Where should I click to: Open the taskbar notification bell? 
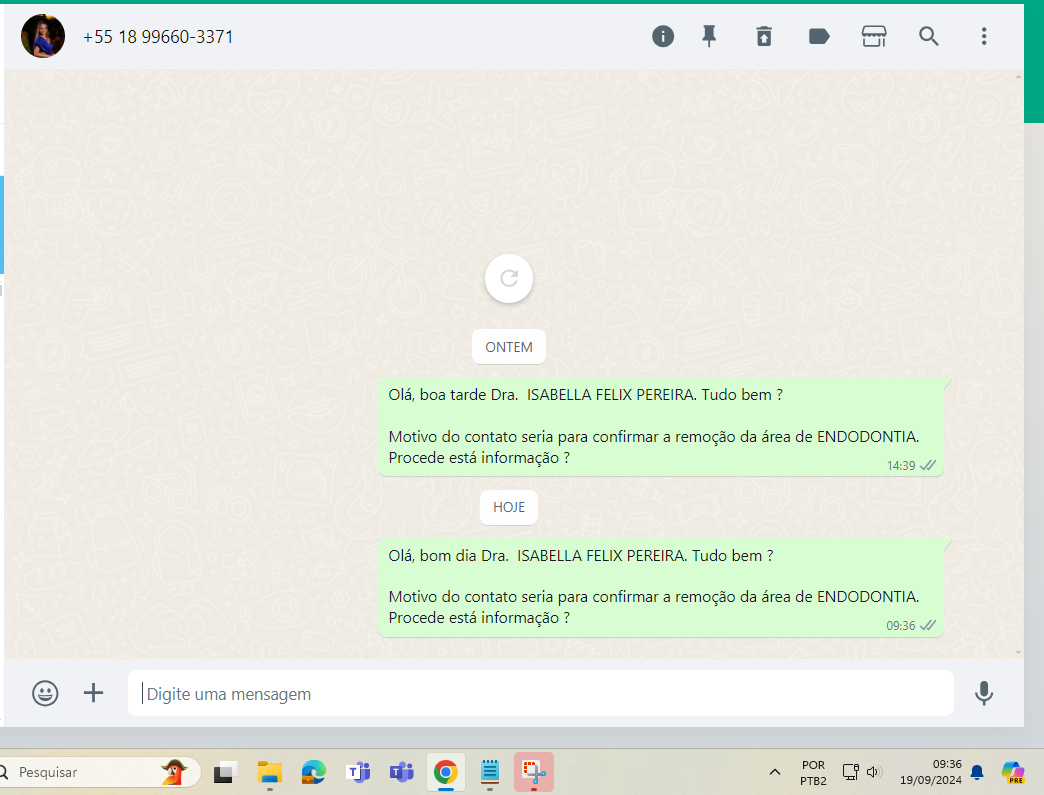pos(977,772)
